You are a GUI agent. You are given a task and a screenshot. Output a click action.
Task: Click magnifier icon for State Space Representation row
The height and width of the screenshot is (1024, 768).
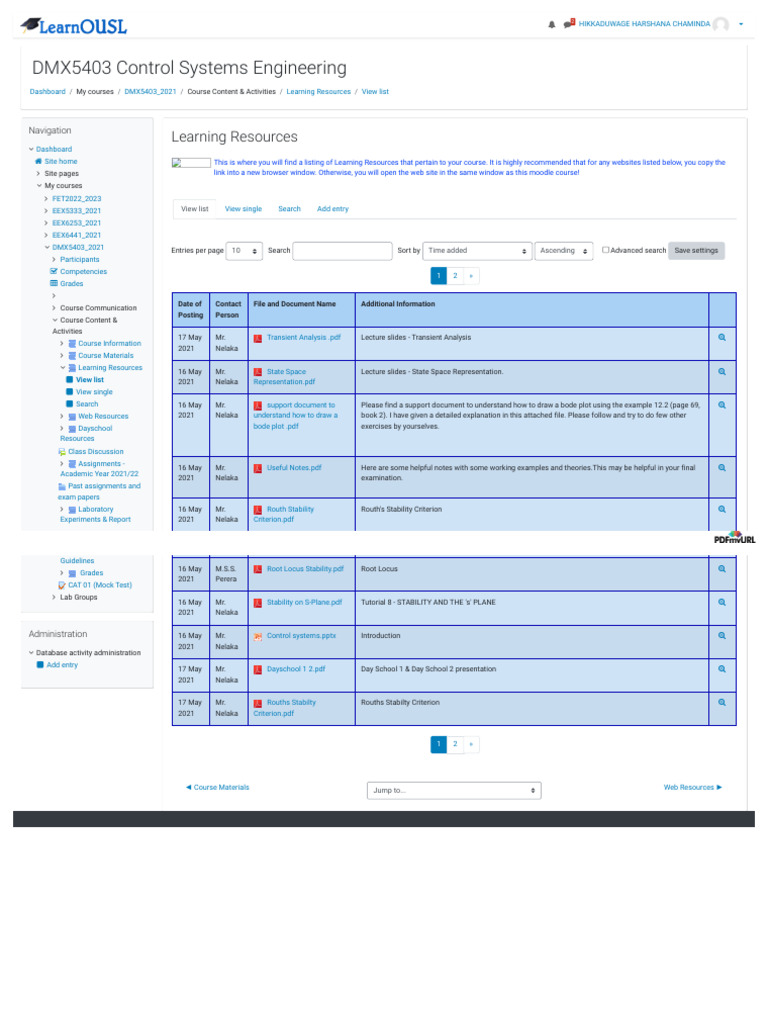point(722,372)
